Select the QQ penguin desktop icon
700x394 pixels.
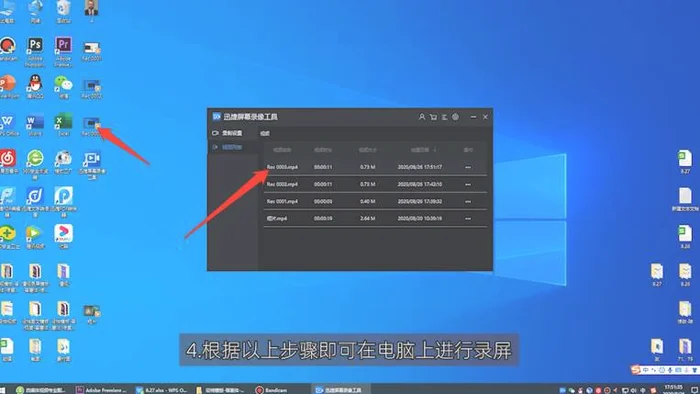35,86
